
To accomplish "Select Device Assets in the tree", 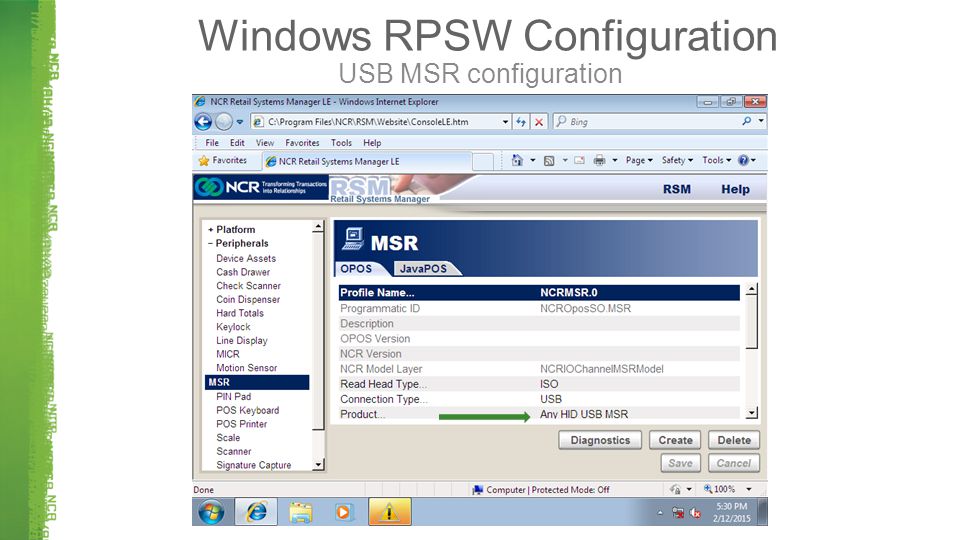I will (x=246, y=258).
